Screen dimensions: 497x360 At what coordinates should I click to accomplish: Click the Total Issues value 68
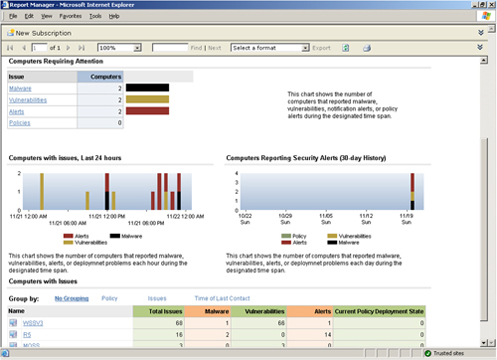(179, 323)
